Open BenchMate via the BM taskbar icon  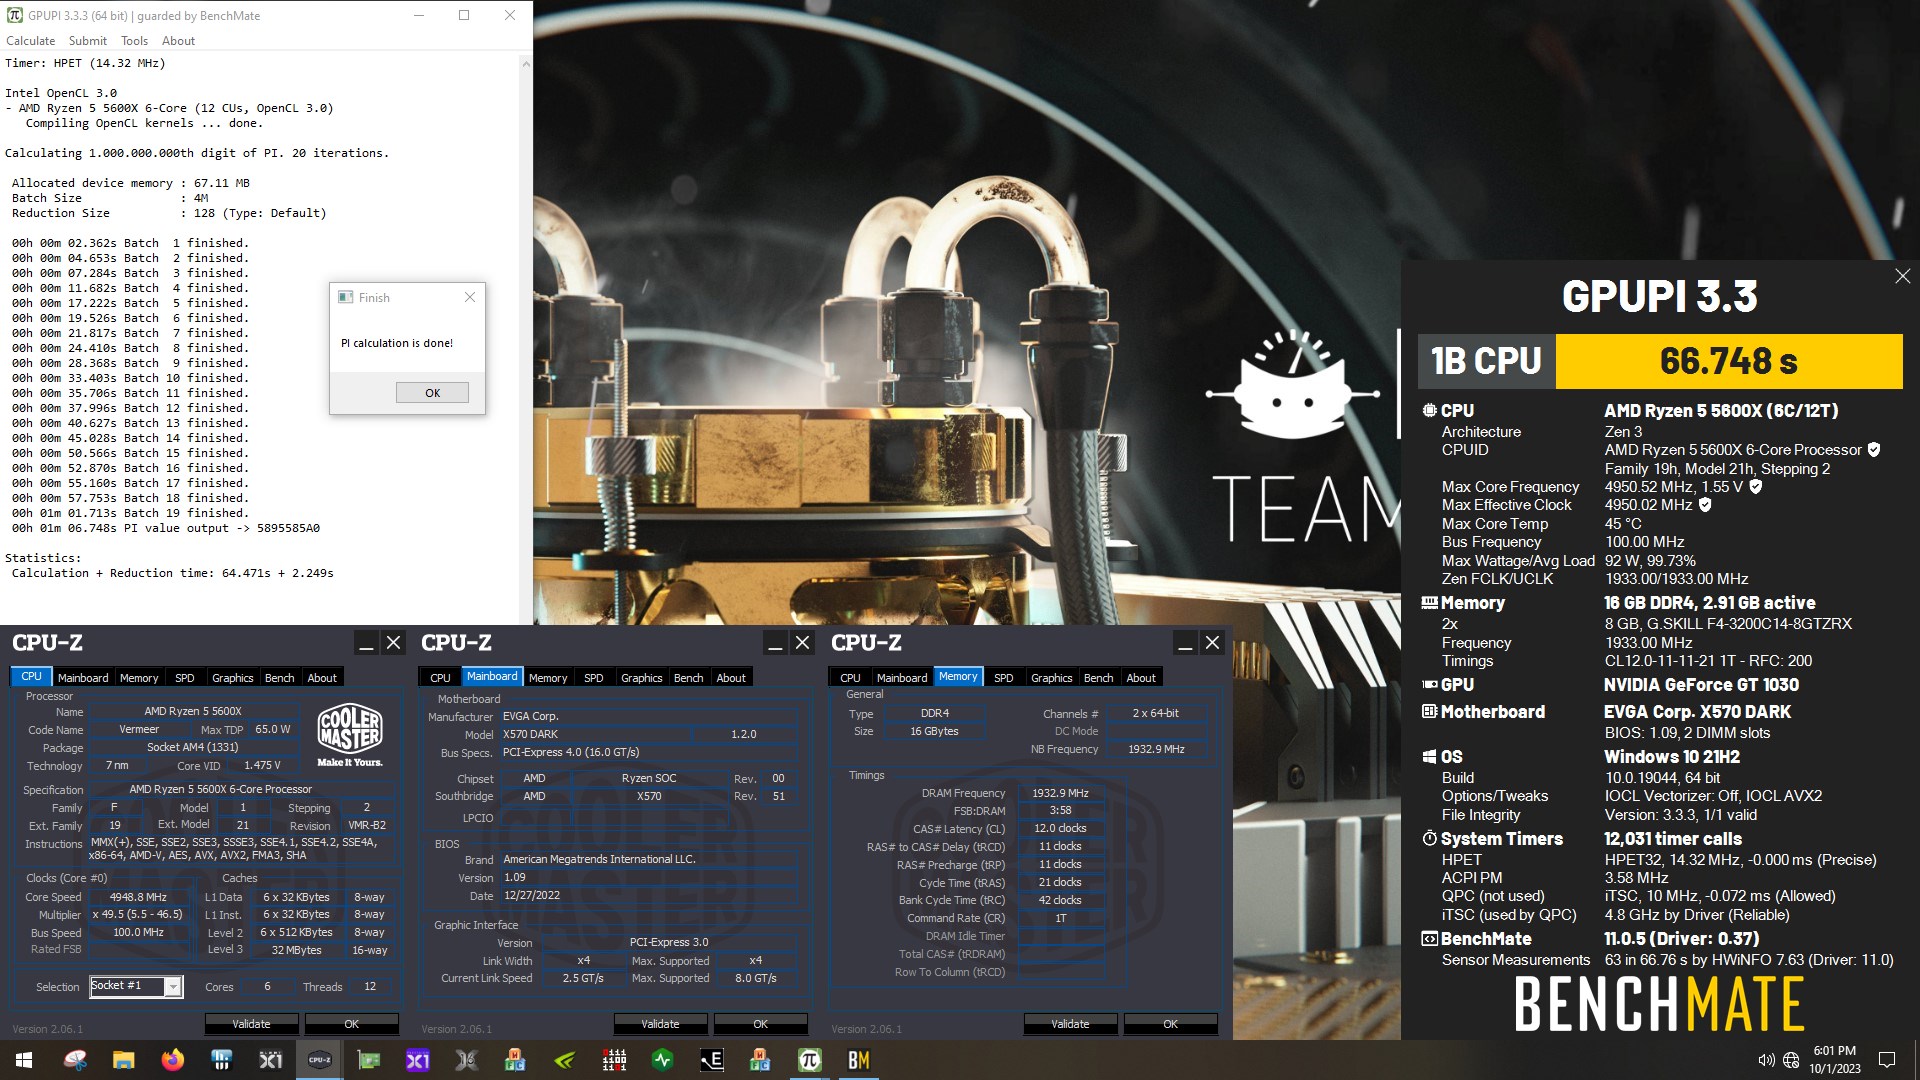point(858,1060)
